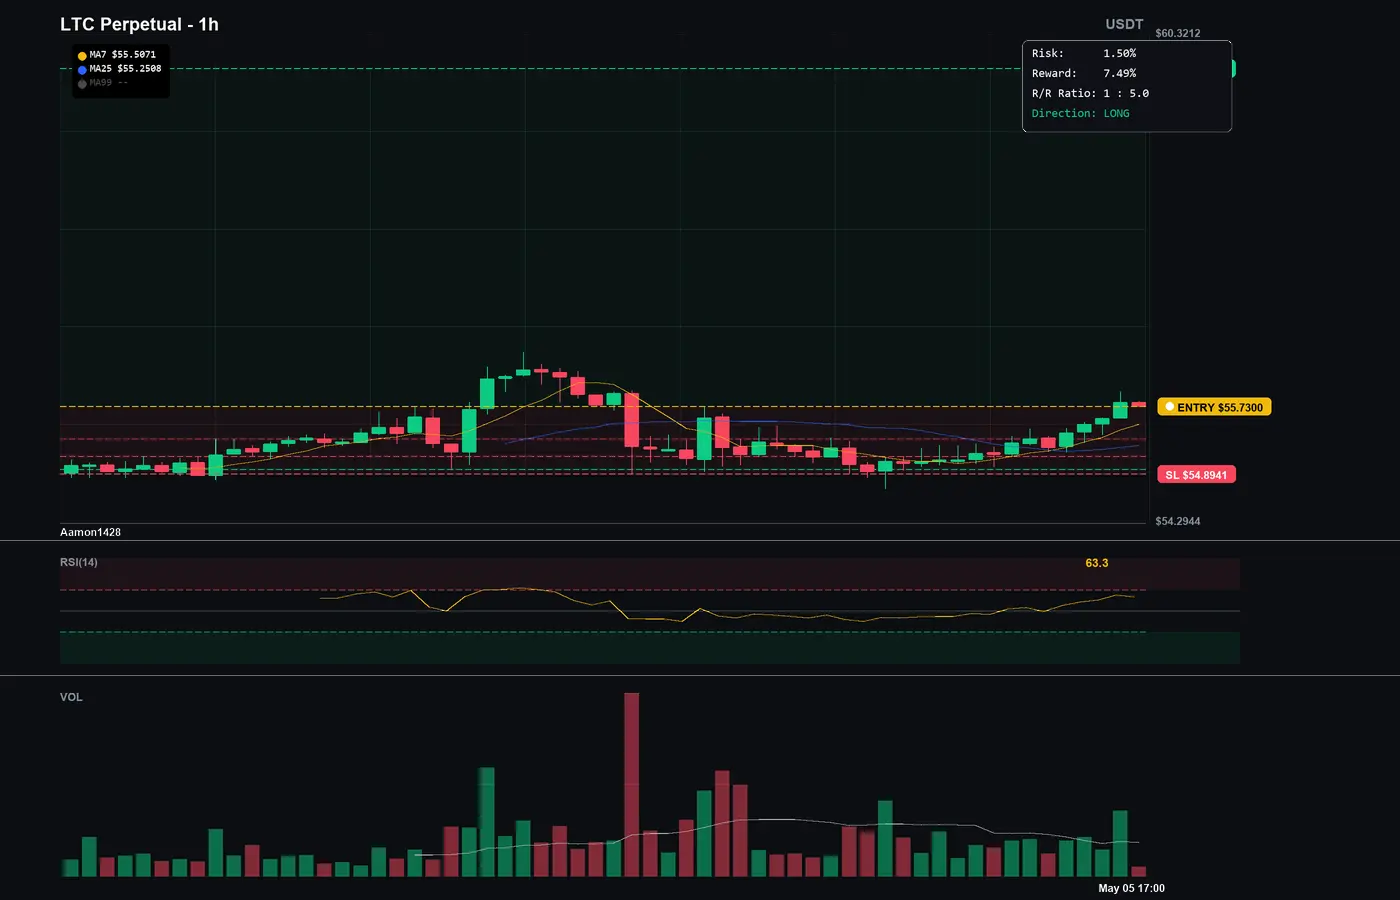Click the last green candle before entry
This screenshot has width=1400, height=900.
click(1121, 405)
